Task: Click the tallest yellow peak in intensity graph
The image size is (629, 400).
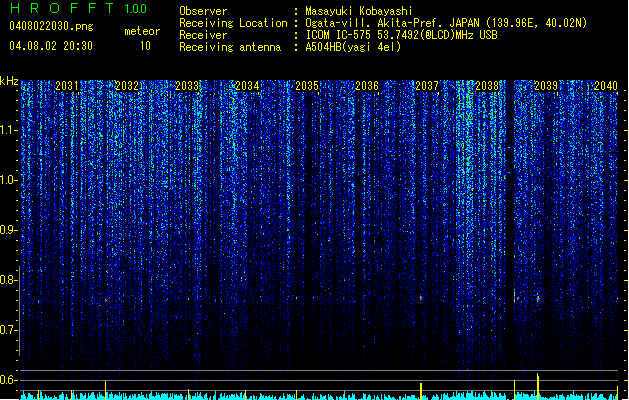Action: [538, 386]
